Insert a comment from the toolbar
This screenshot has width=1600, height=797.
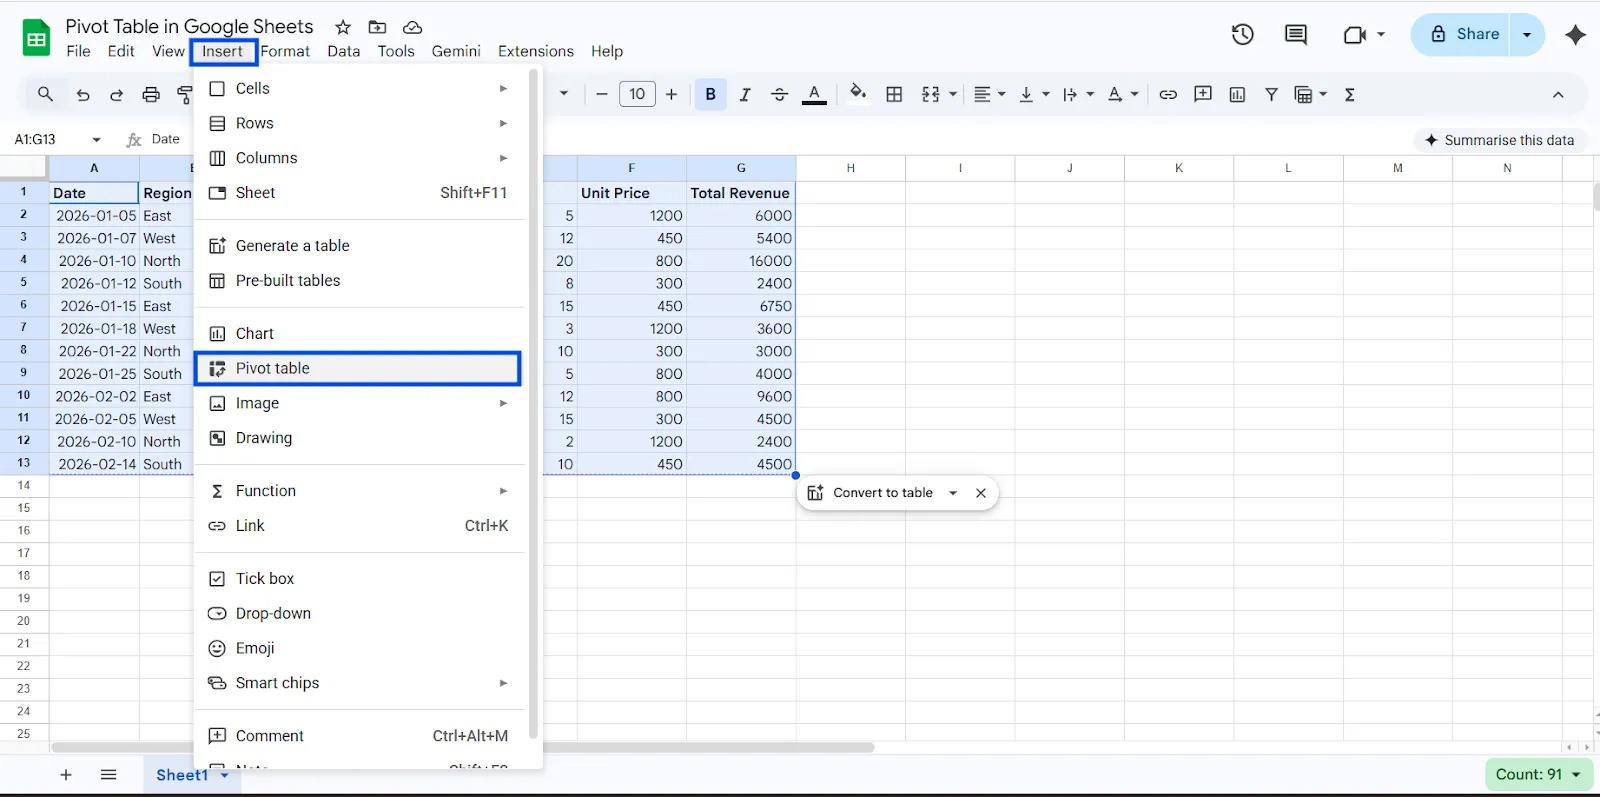click(1203, 94)
